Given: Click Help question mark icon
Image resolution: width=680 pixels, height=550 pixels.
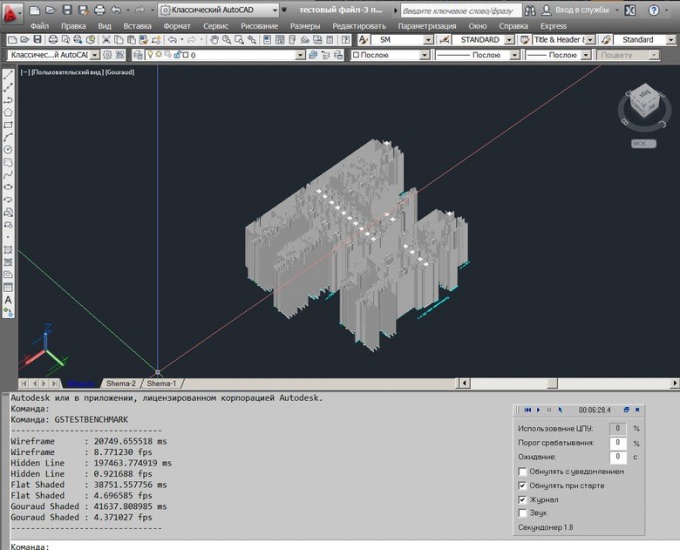Looking at the screenshot, I should click(654, 10).
